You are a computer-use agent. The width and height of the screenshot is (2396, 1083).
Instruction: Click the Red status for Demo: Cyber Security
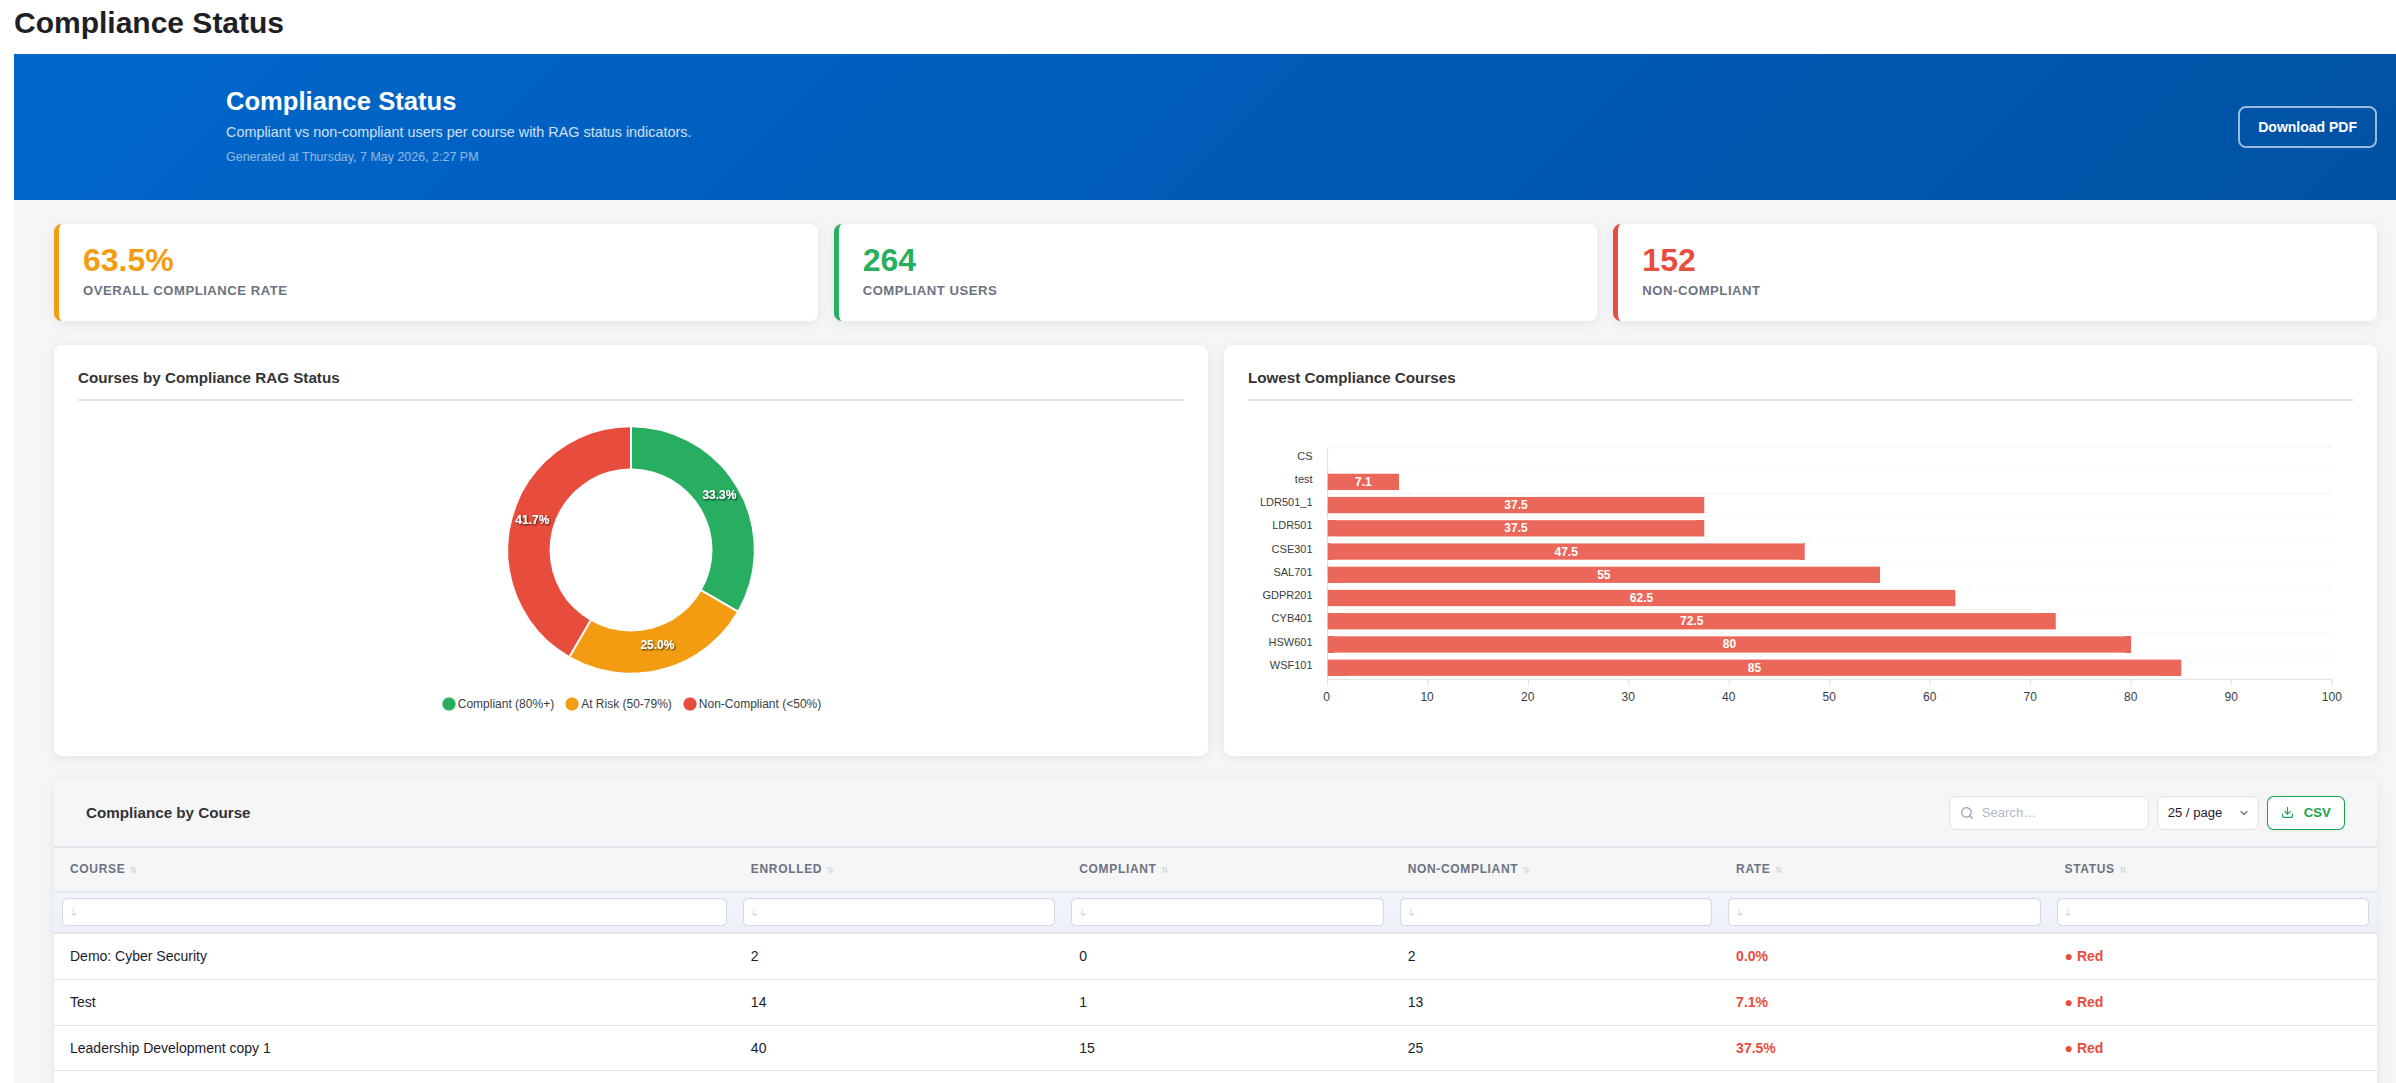(2084, 956)
